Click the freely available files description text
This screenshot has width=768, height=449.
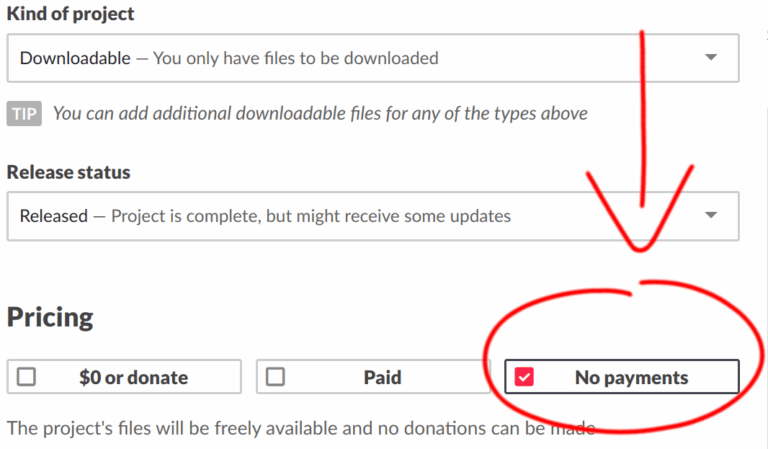(300, 428)
